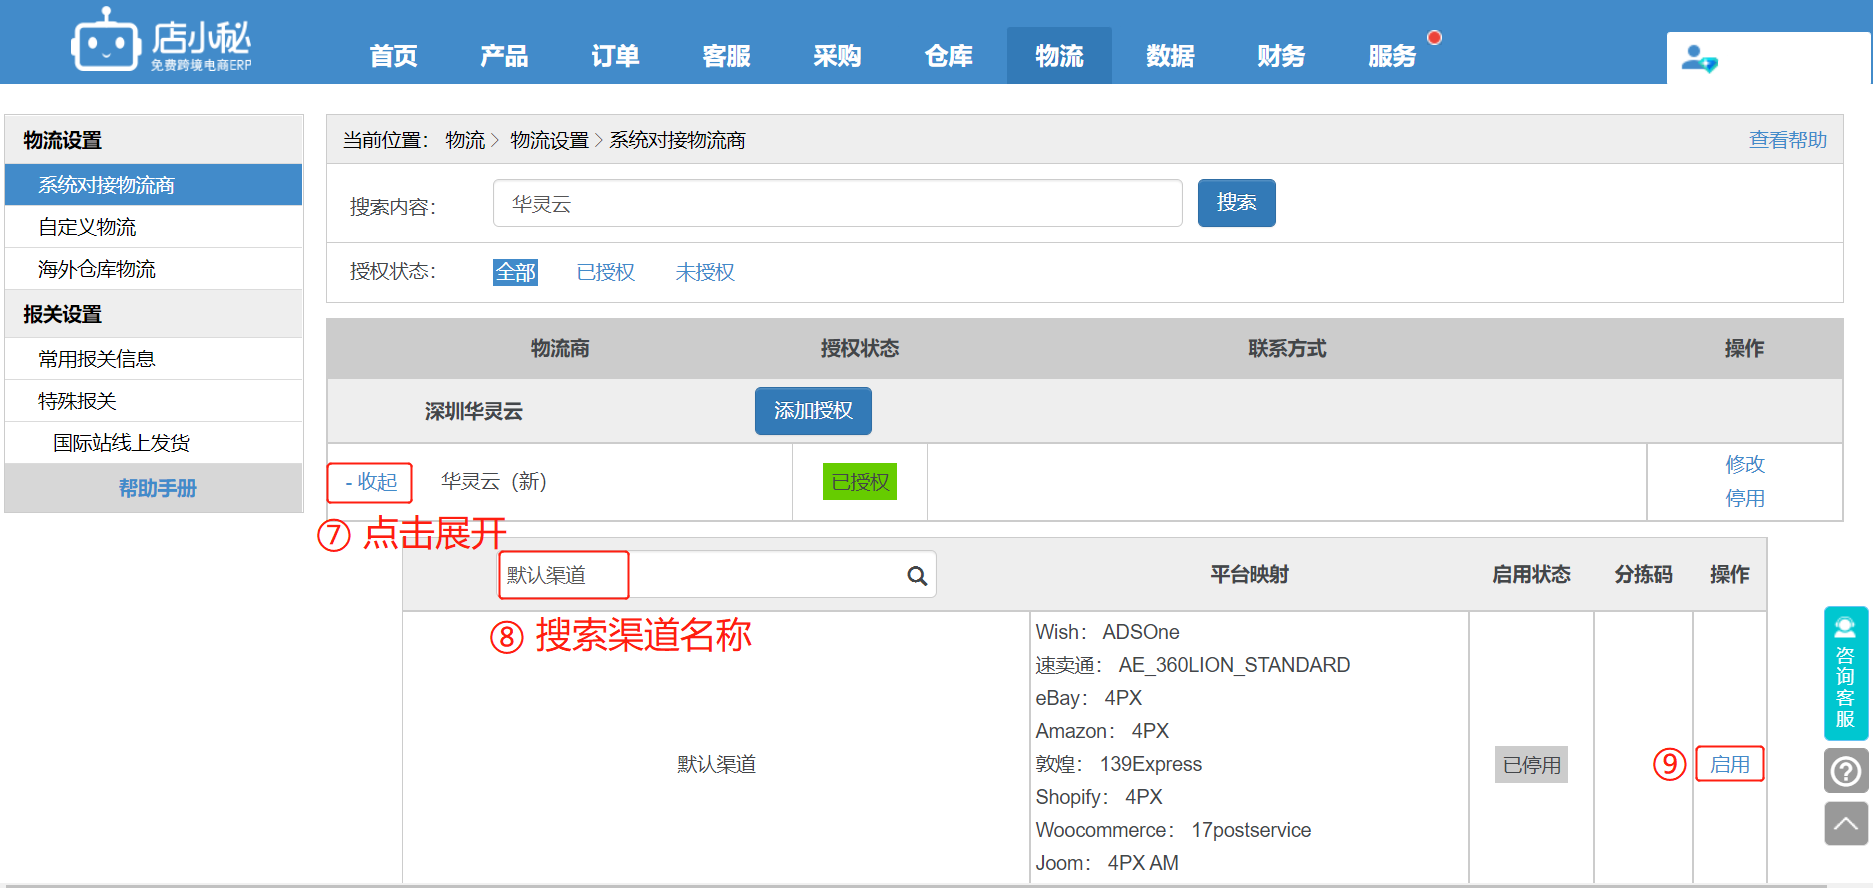Open the 服务 menu
Viewport: 1873px width, 888px height.
point(1392,56)
